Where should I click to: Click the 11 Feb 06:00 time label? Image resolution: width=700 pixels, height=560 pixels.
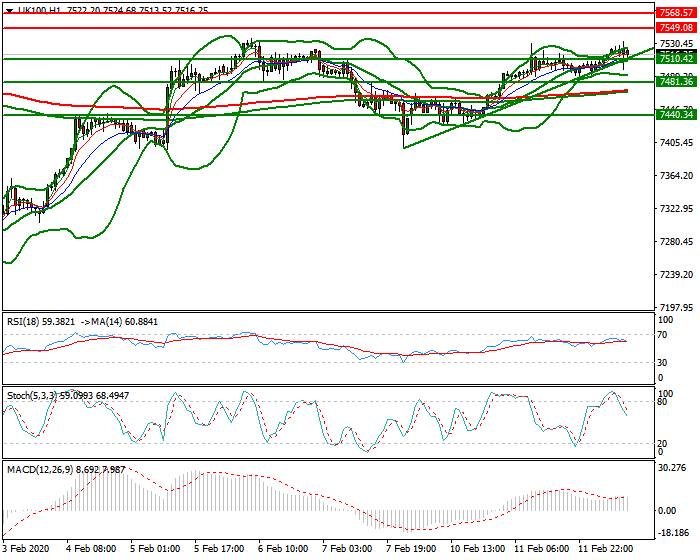(541, 548)
